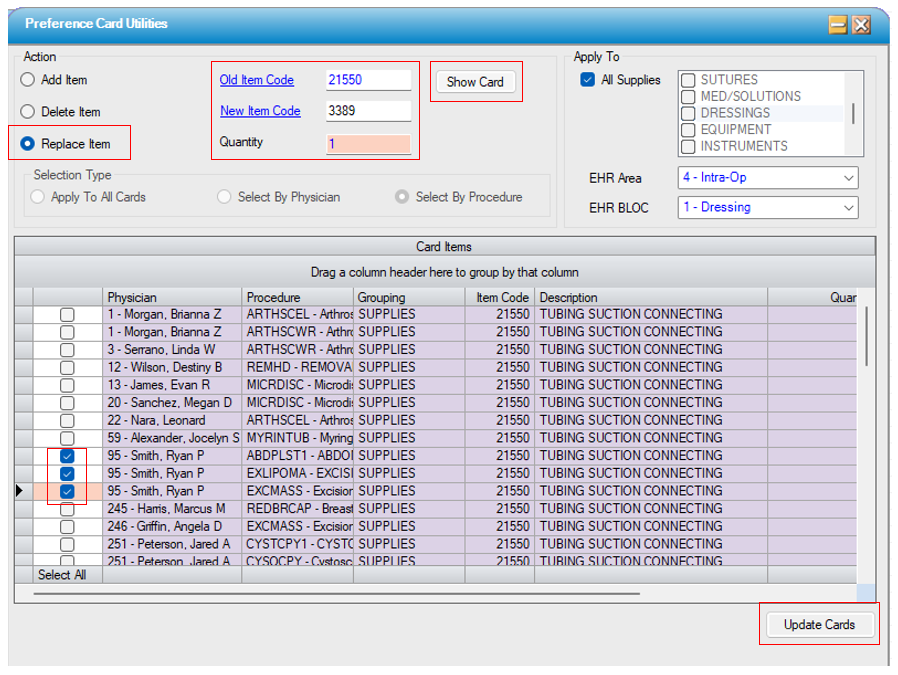Open the New Item Code lookup link
The width and height of the screenshot is (898, 675).
[260, 111]
